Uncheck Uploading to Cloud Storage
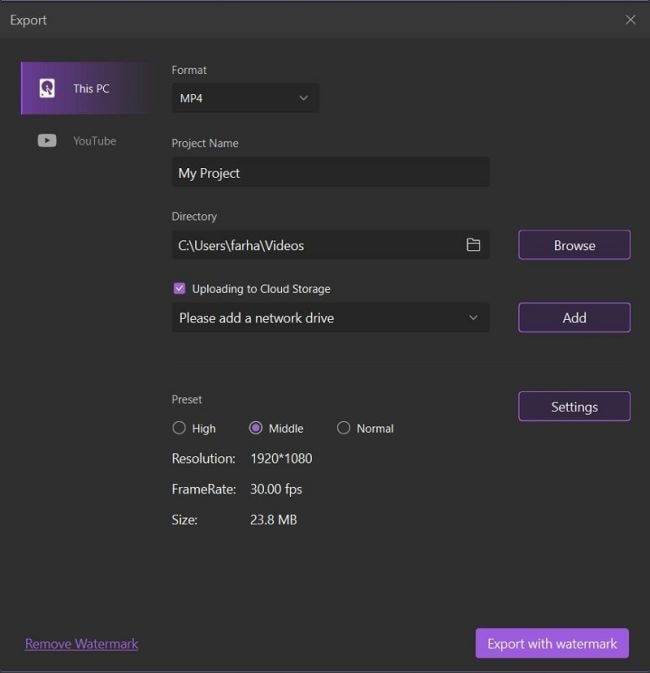The image size is (650, 673). pos(180,289)
